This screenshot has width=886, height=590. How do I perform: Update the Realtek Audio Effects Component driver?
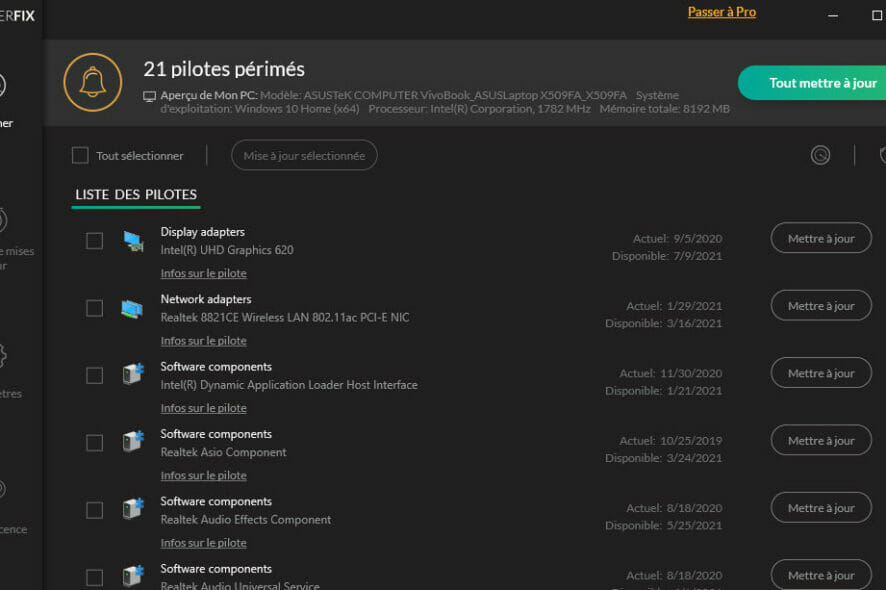click(821, 507)
